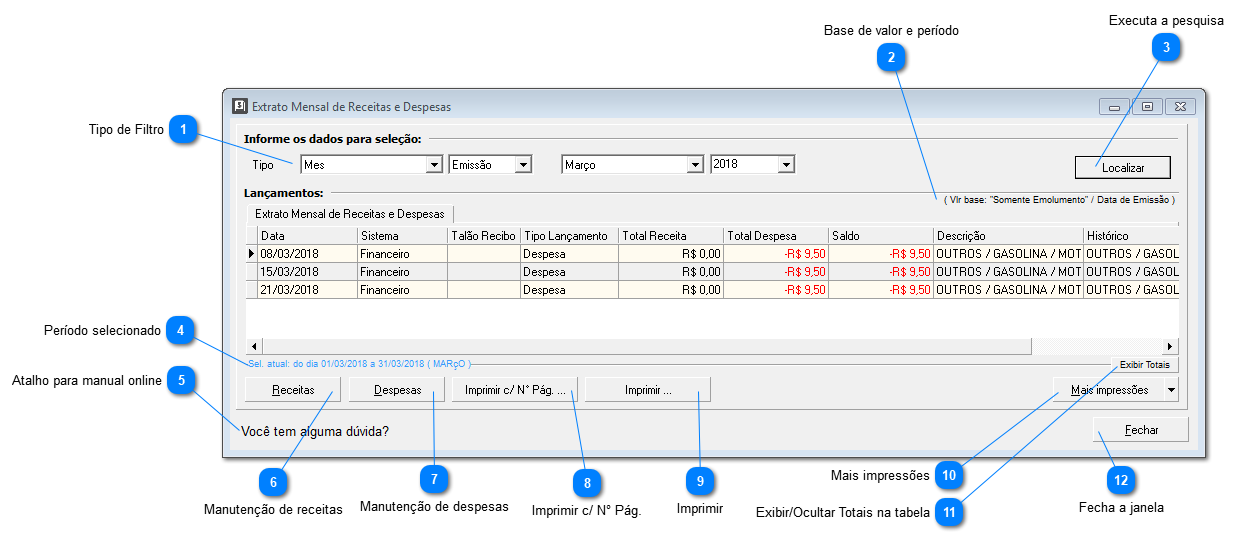Maximize the Extrato Mensal window

1147,106
